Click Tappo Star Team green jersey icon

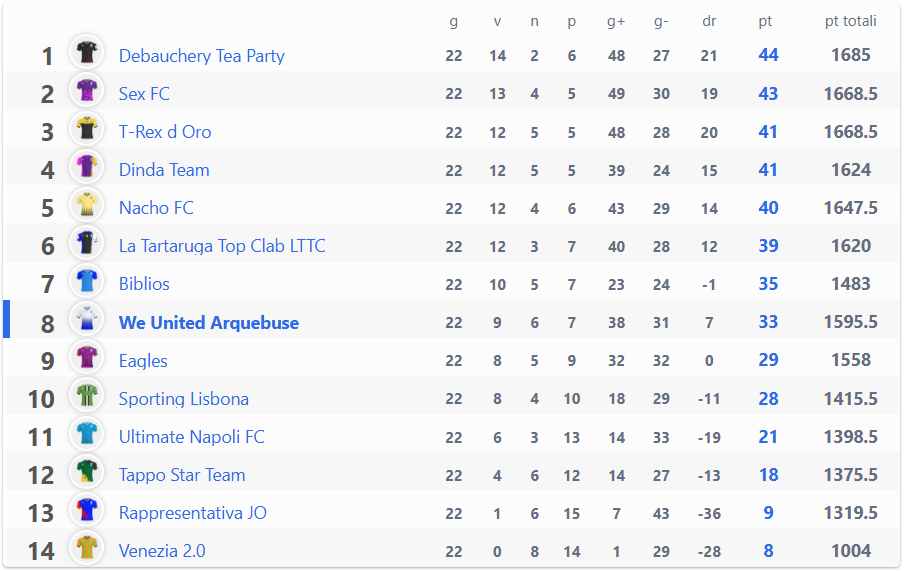(x=86, y=471)
